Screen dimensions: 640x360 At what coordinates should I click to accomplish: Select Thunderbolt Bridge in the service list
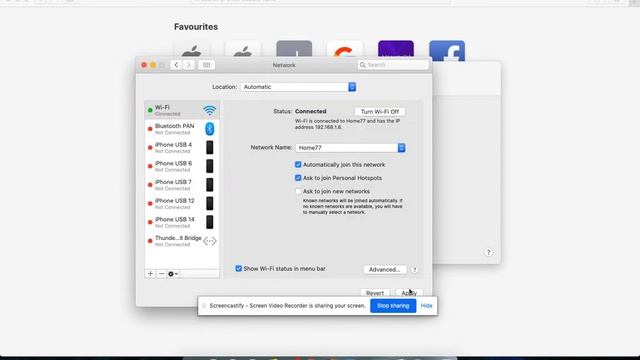coord(182,241)
